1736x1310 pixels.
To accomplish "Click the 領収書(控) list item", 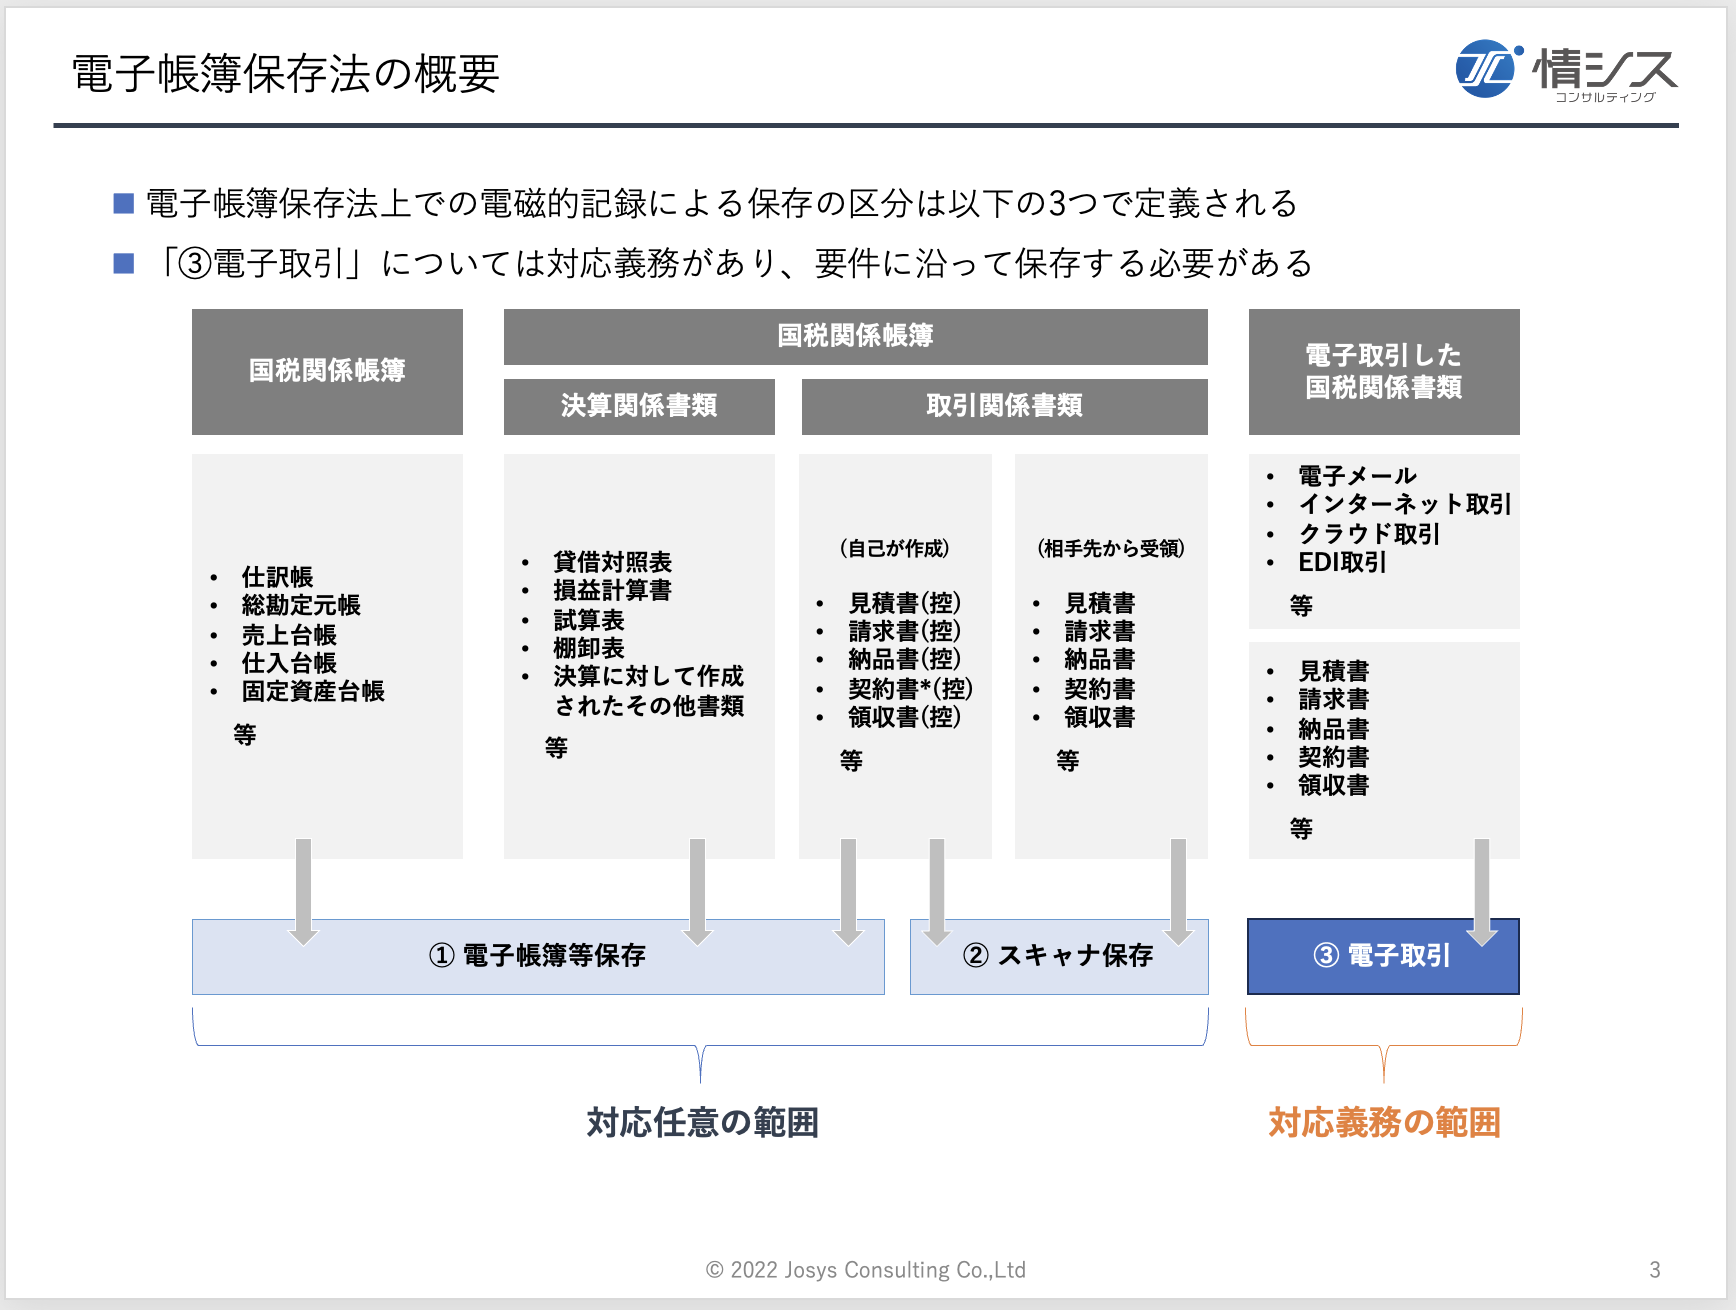I will (905, 717).
